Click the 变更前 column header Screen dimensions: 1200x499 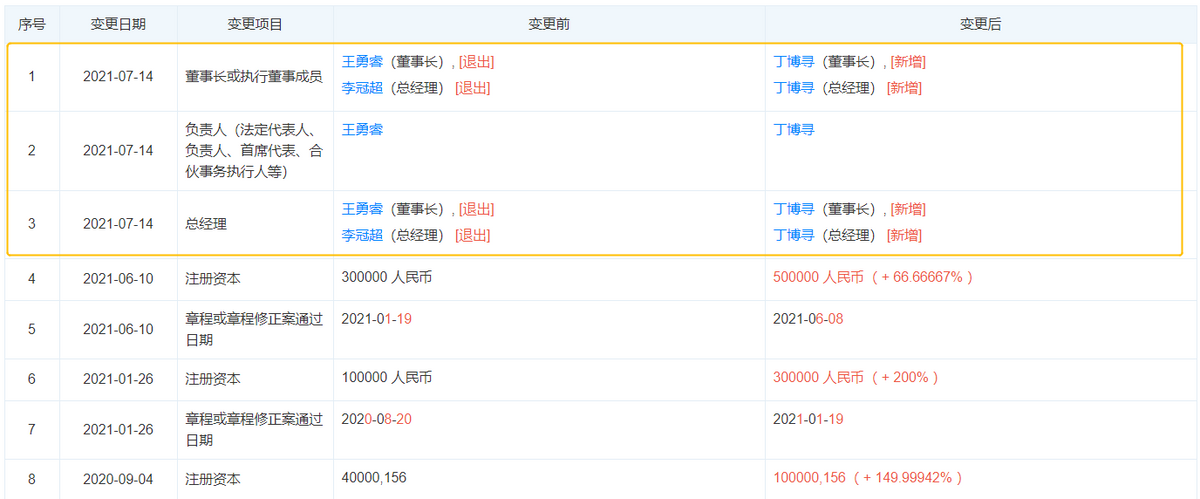pyautogui.click(x=548, y=24)
